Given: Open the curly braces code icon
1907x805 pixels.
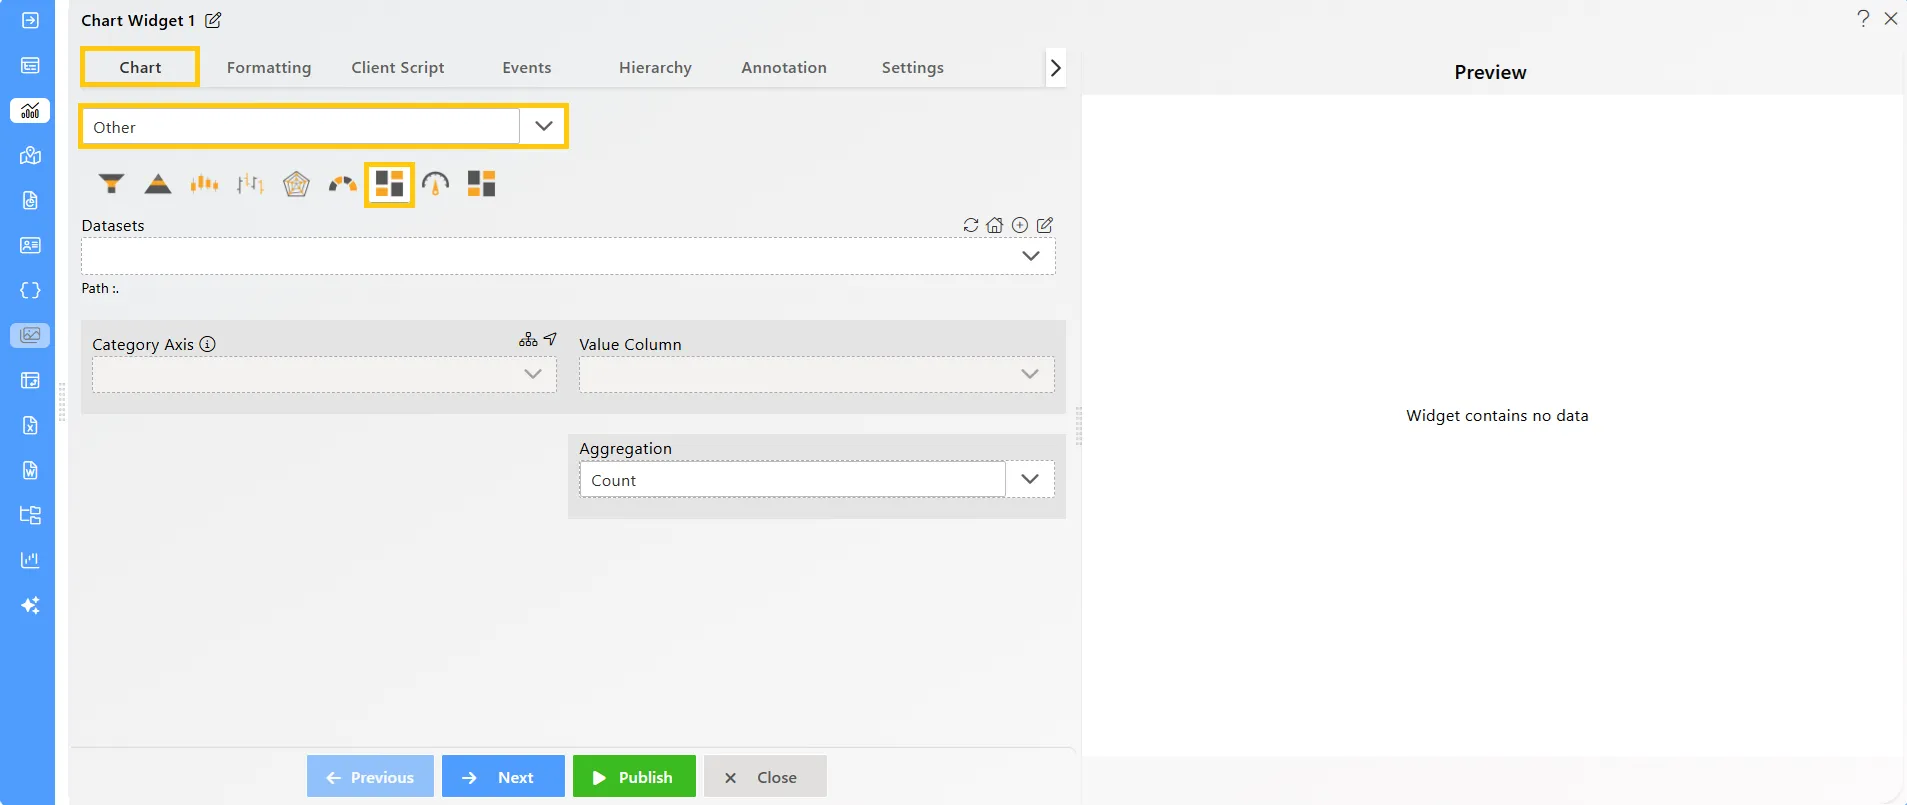Looking at the screenshot, I should [30, 290].
